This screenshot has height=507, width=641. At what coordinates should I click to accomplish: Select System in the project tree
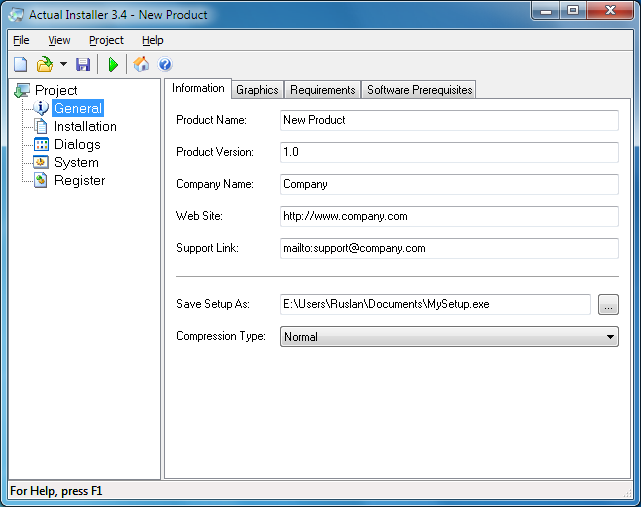[x=76, y=162]
